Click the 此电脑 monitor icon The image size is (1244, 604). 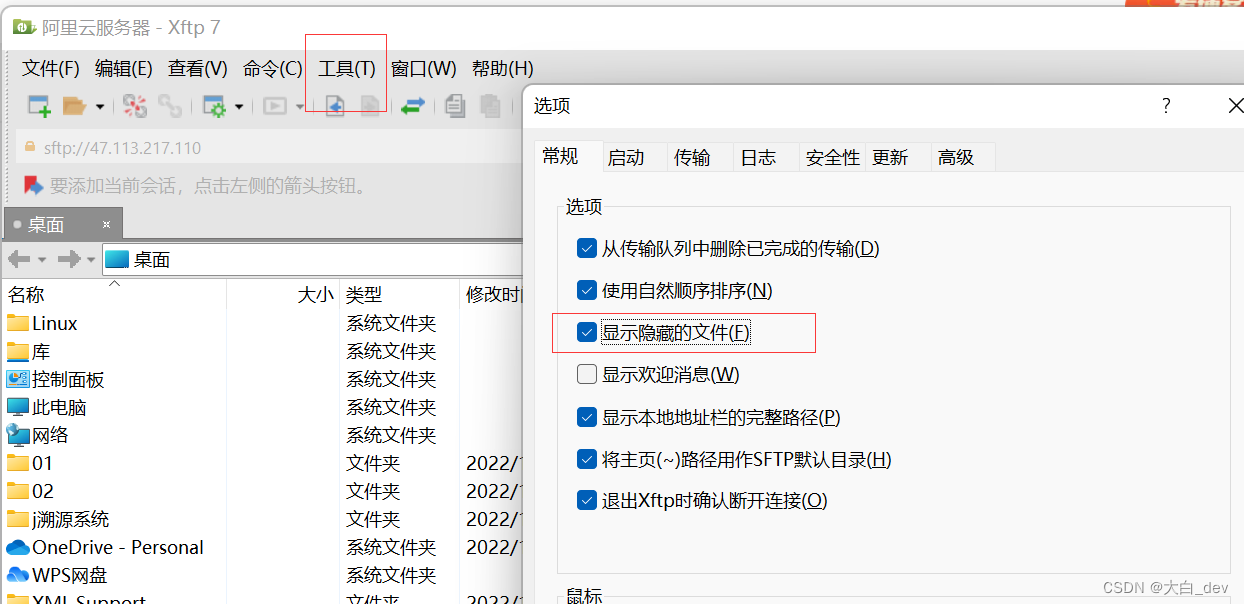(x=18, y=407)
